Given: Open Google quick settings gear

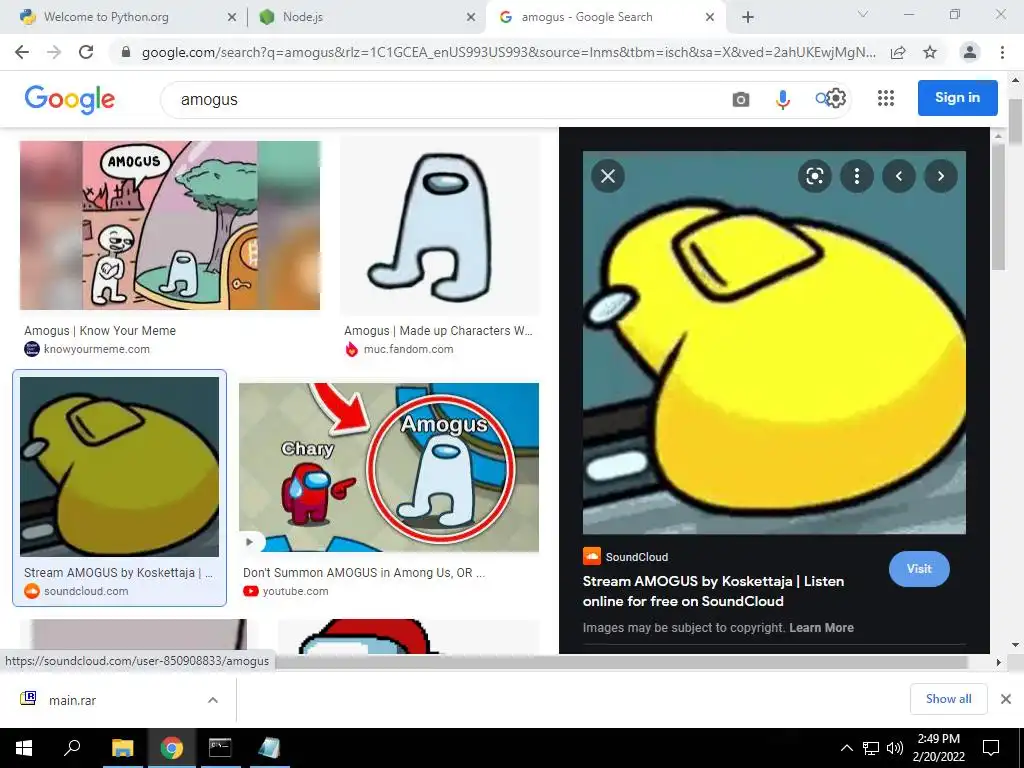Looking at the screenshot, I should tap(836, 98).
